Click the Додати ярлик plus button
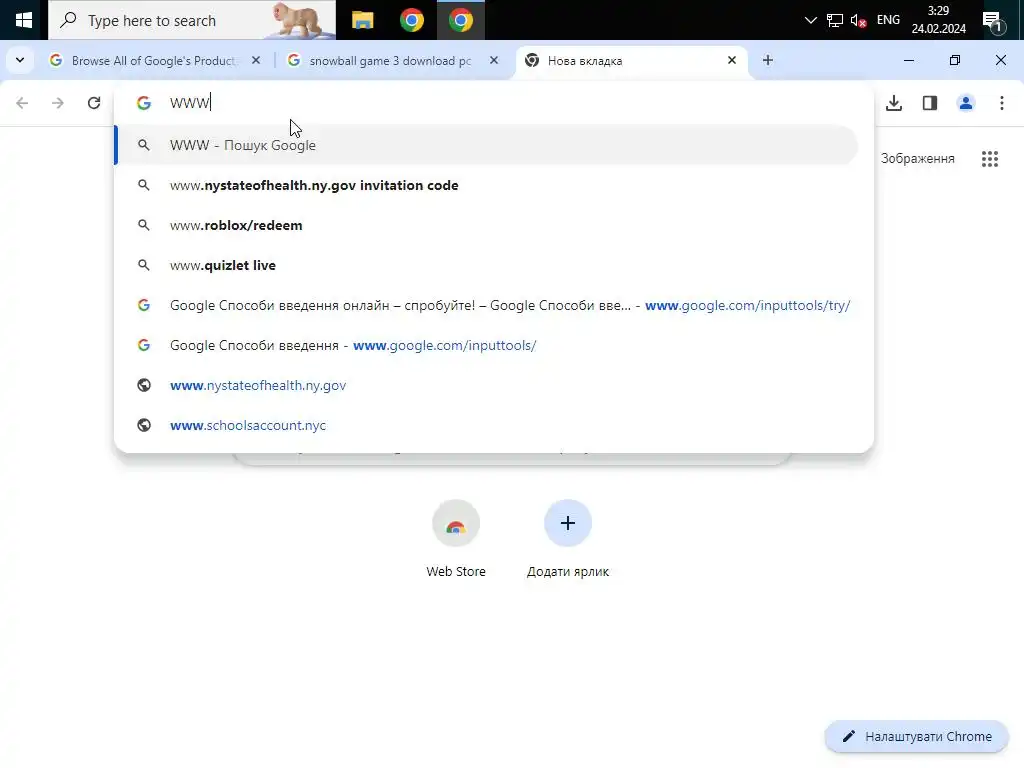This screenshot has width=1024, height=768. 568,523
